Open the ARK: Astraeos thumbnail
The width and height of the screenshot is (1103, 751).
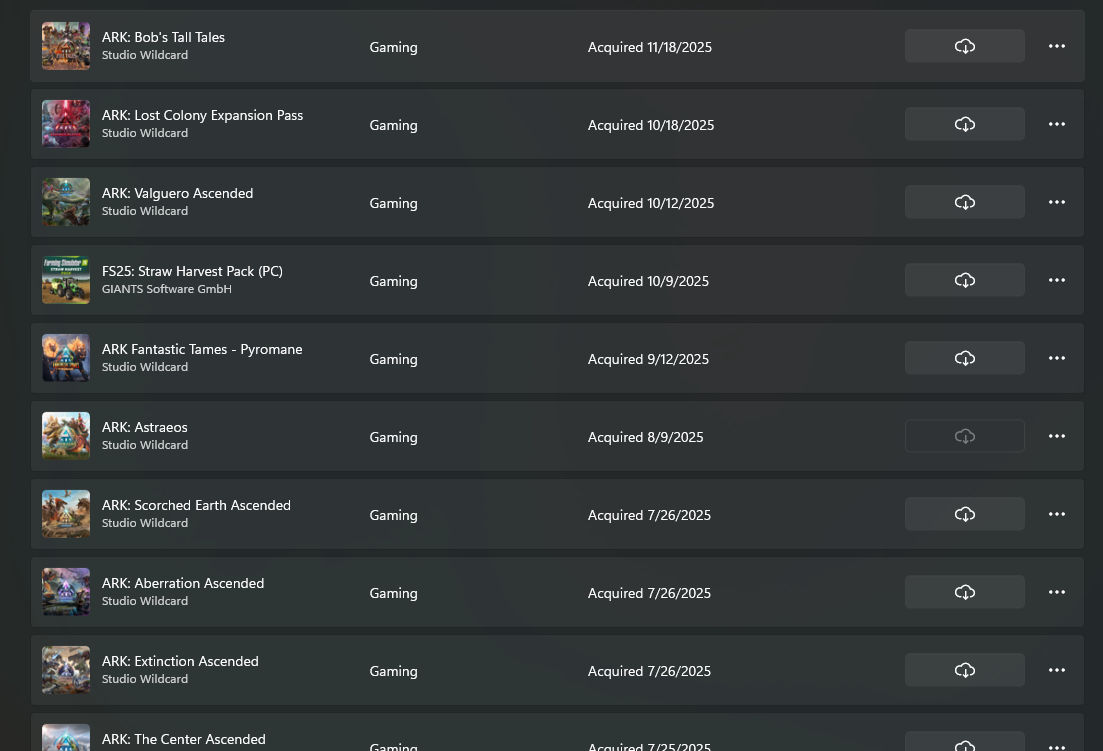(x=66, y=436)
